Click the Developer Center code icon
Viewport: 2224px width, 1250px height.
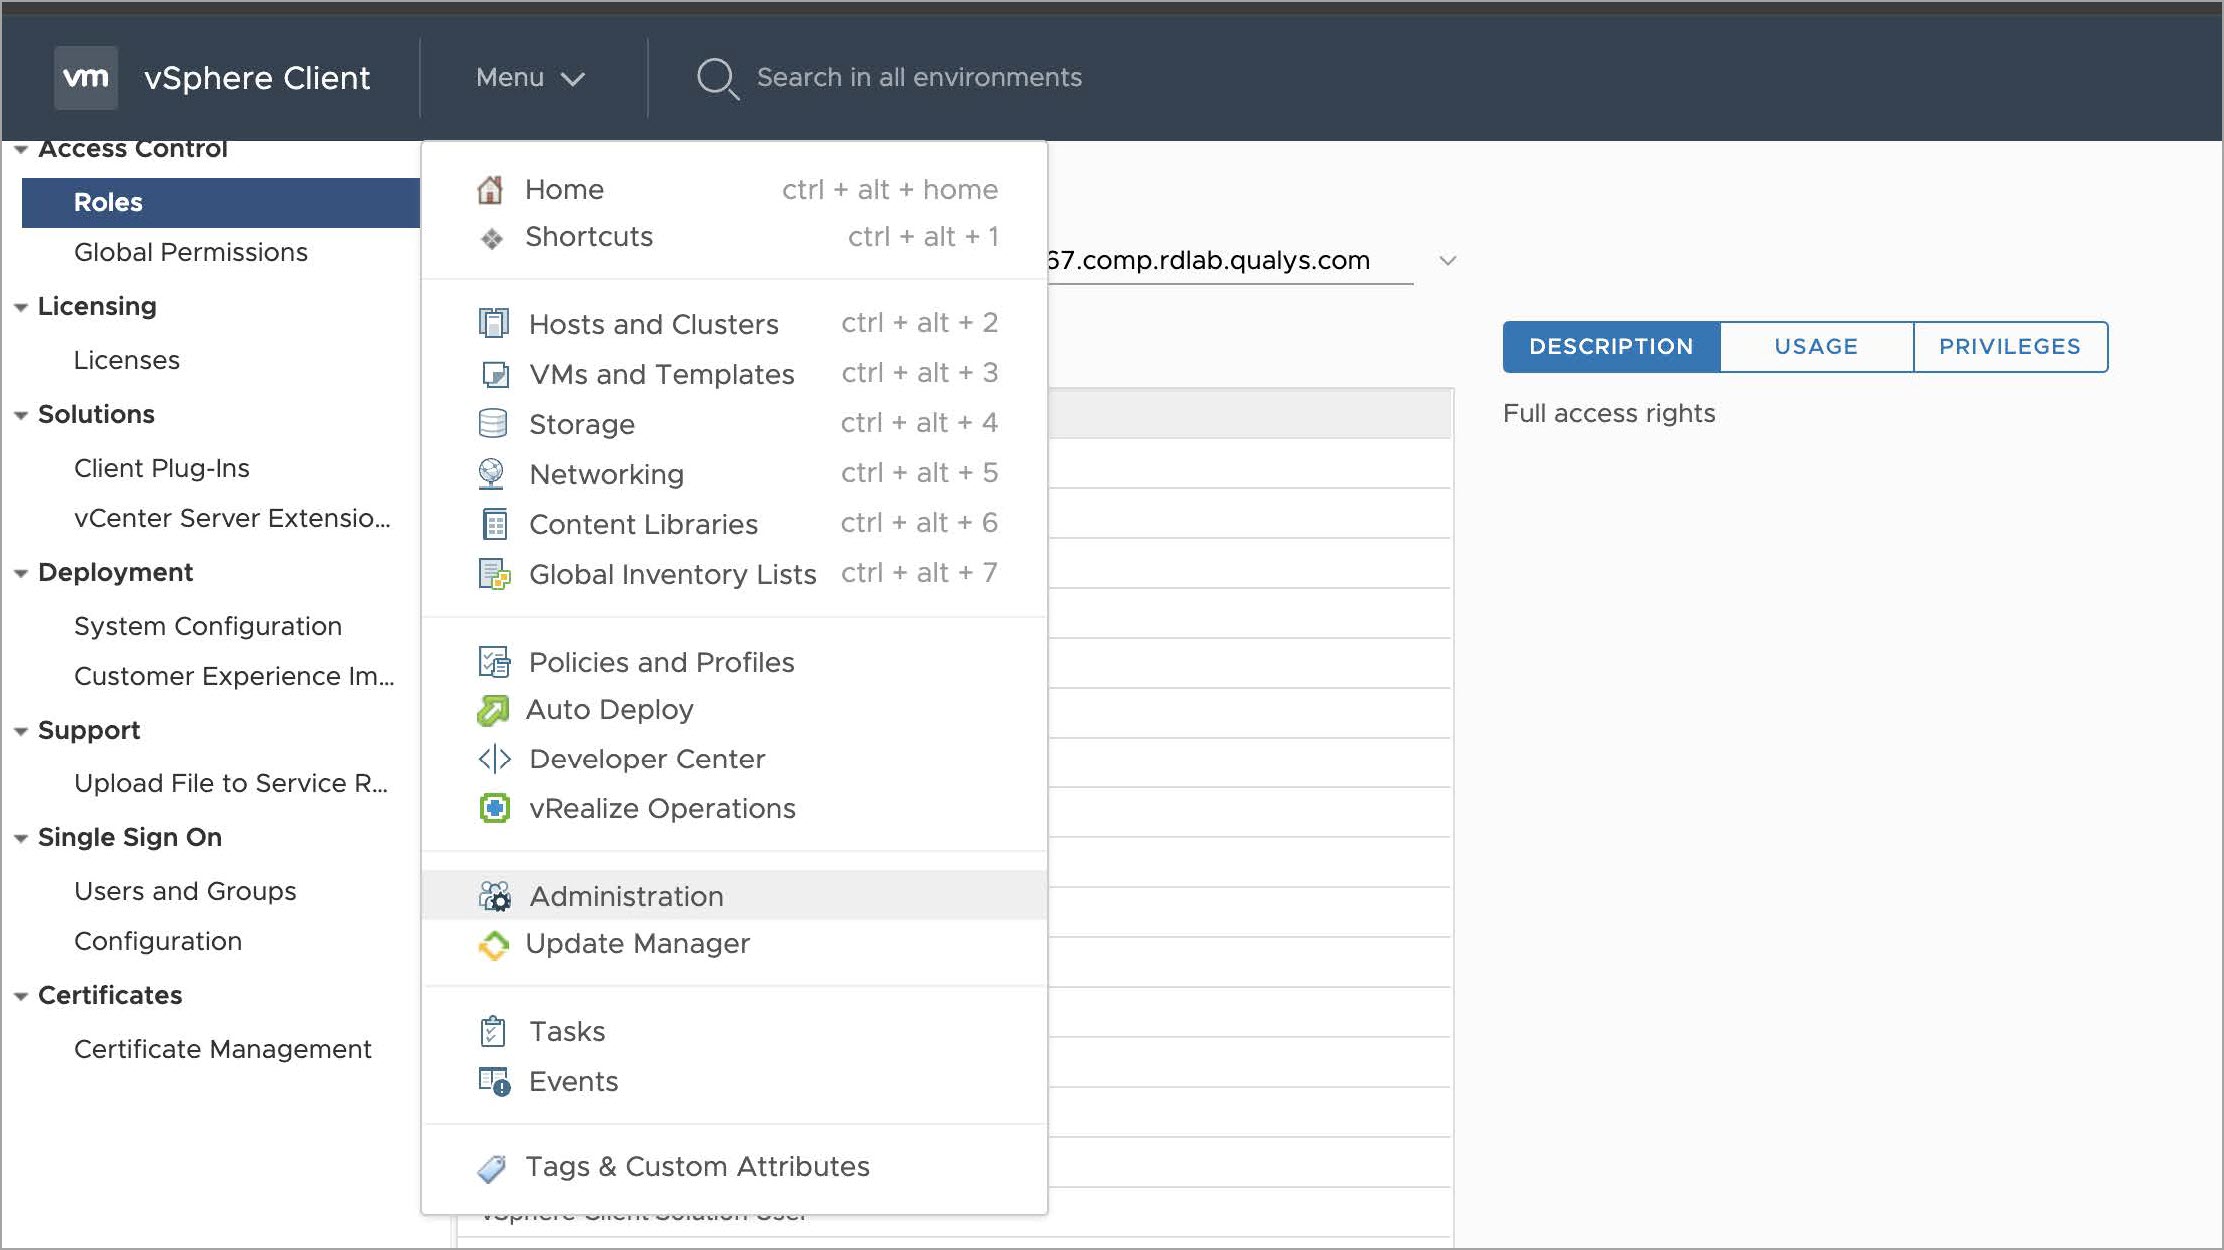[x=494, y=759]
